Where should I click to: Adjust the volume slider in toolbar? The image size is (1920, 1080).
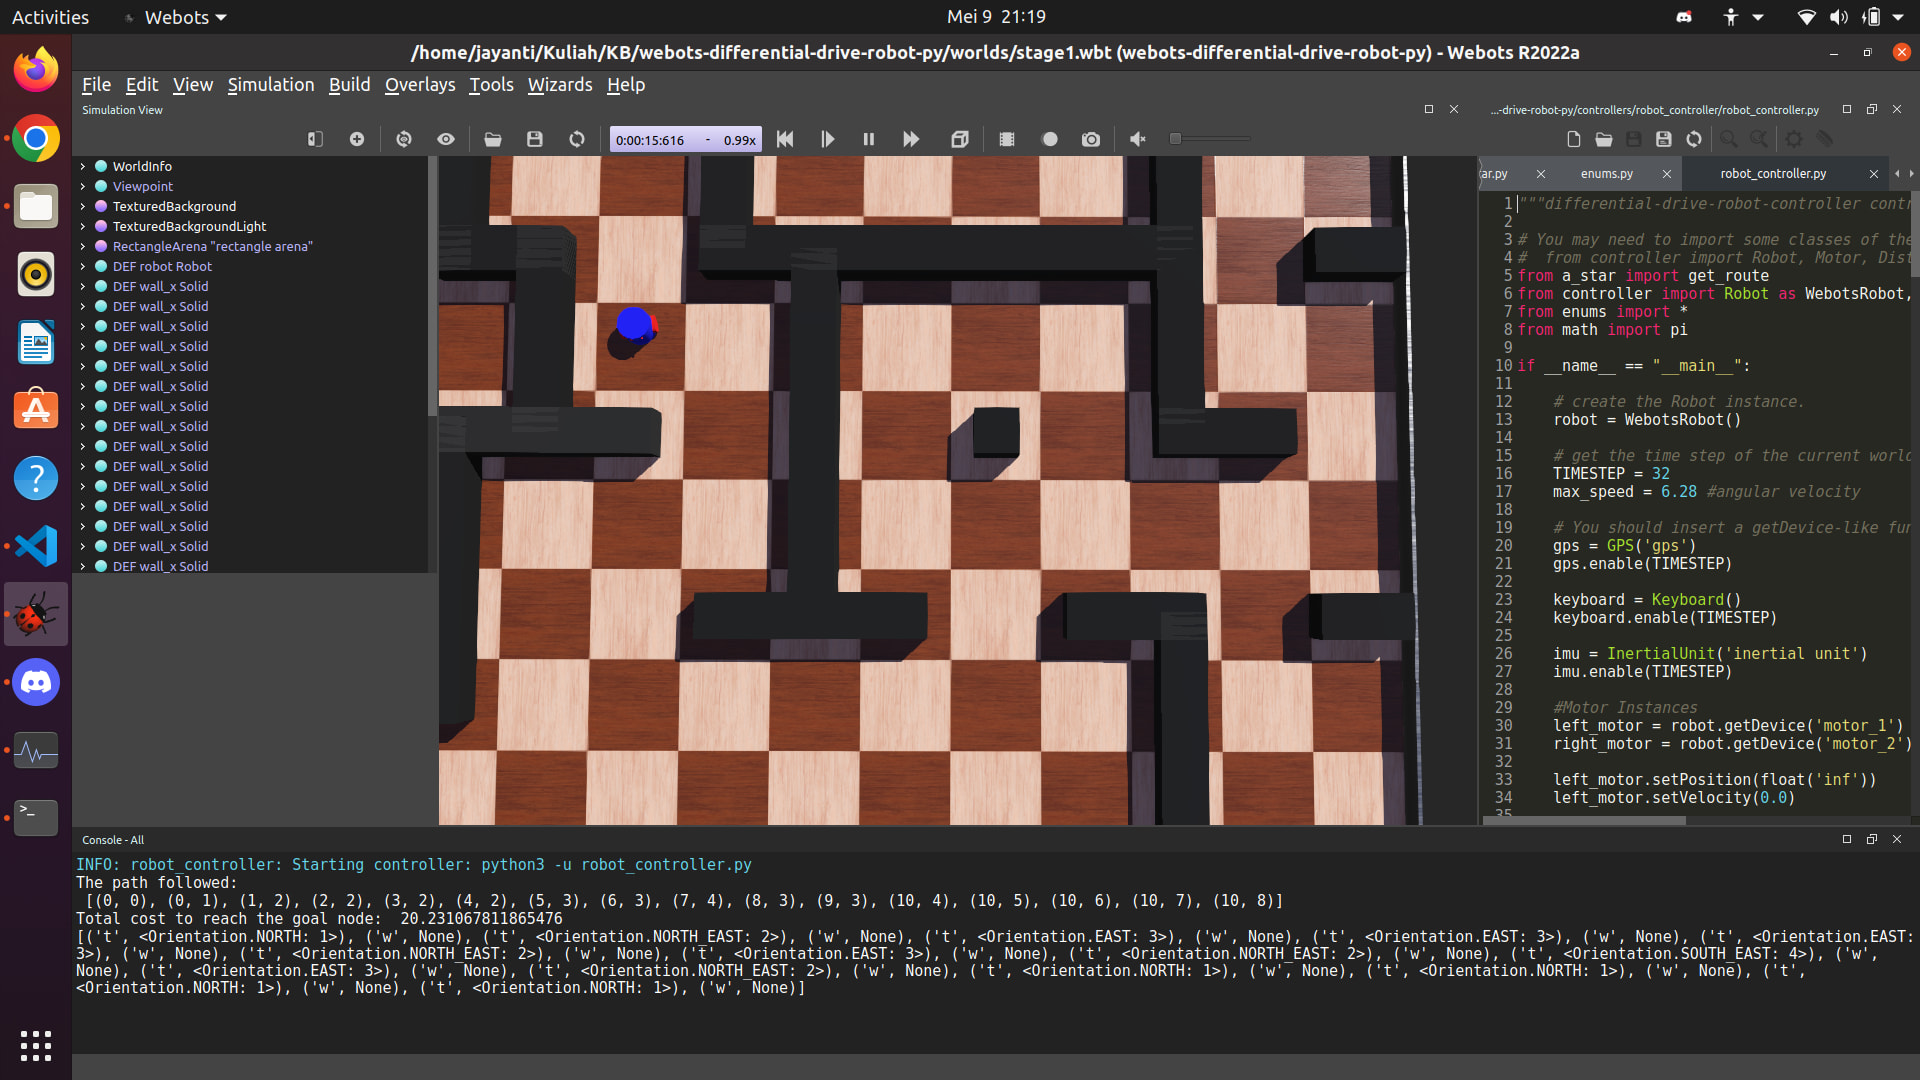pos(1177,139)
